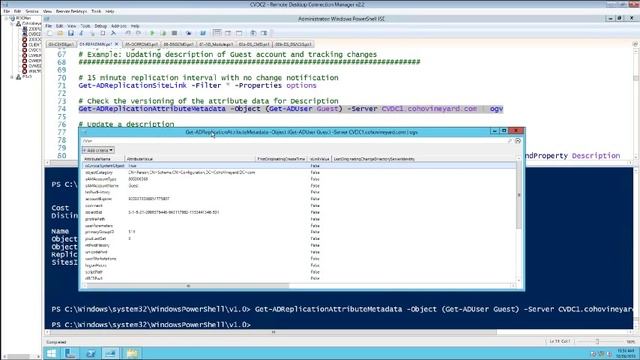Click the Cut scissors icon in ISE toolbar
Screen dimensions: 640x360
click(x=81, y=33)
